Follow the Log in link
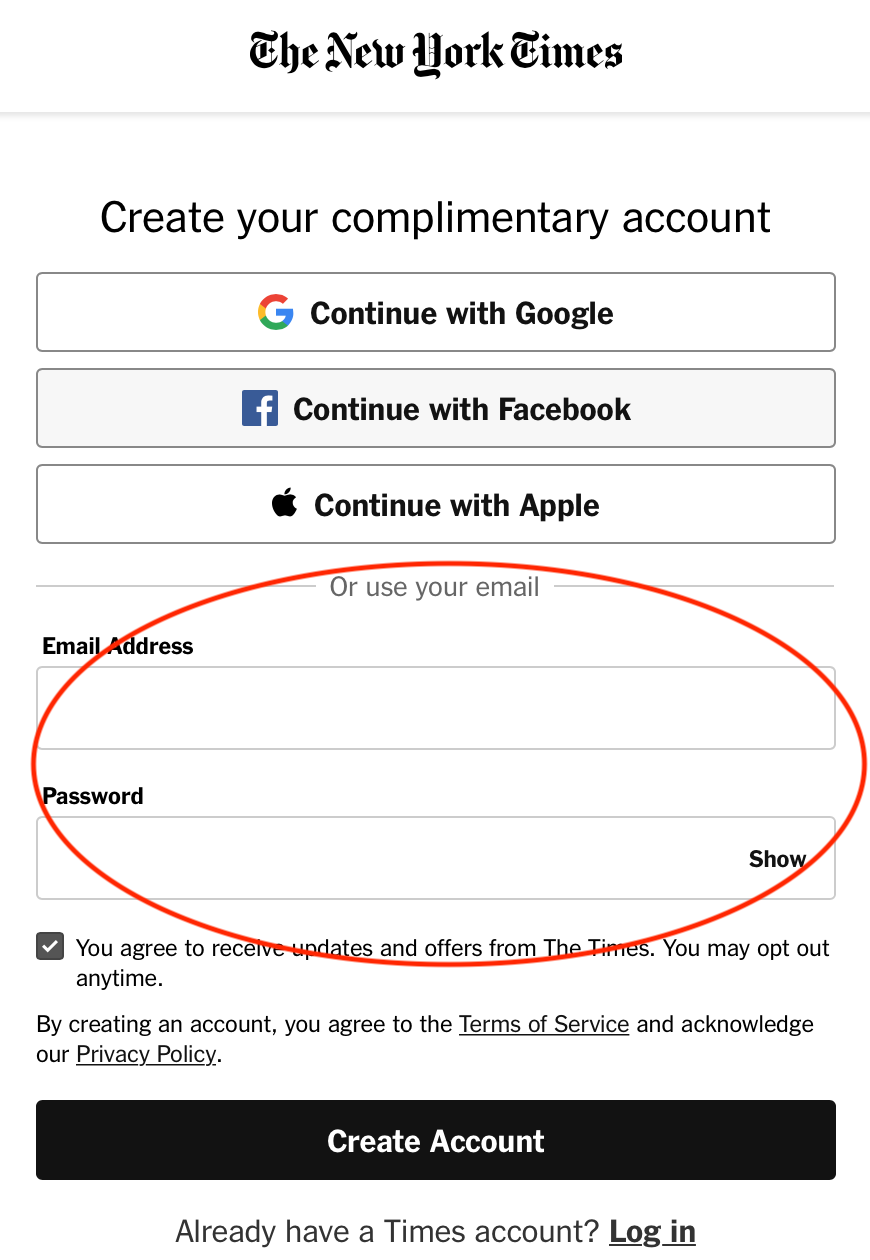 tap(652, 1231)
